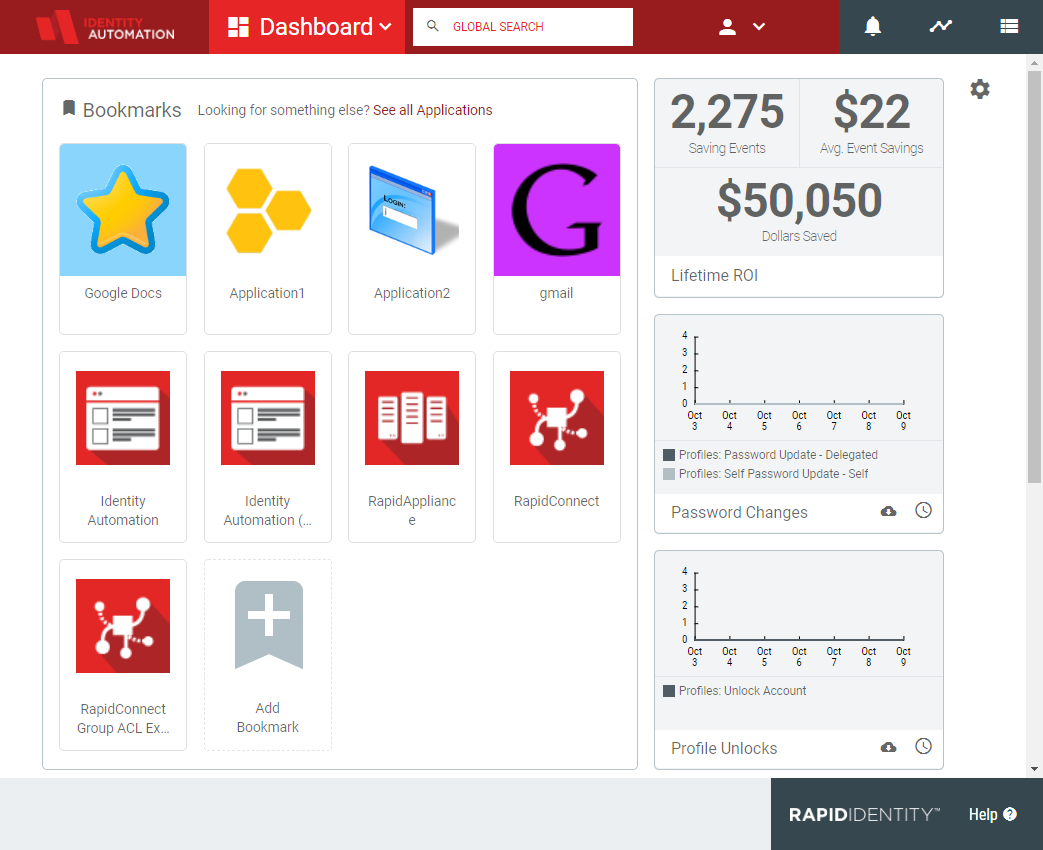1043x850 pixels.
Task: Open the RapidConnect bookmark tile
Action: click(x=557, y=446)
